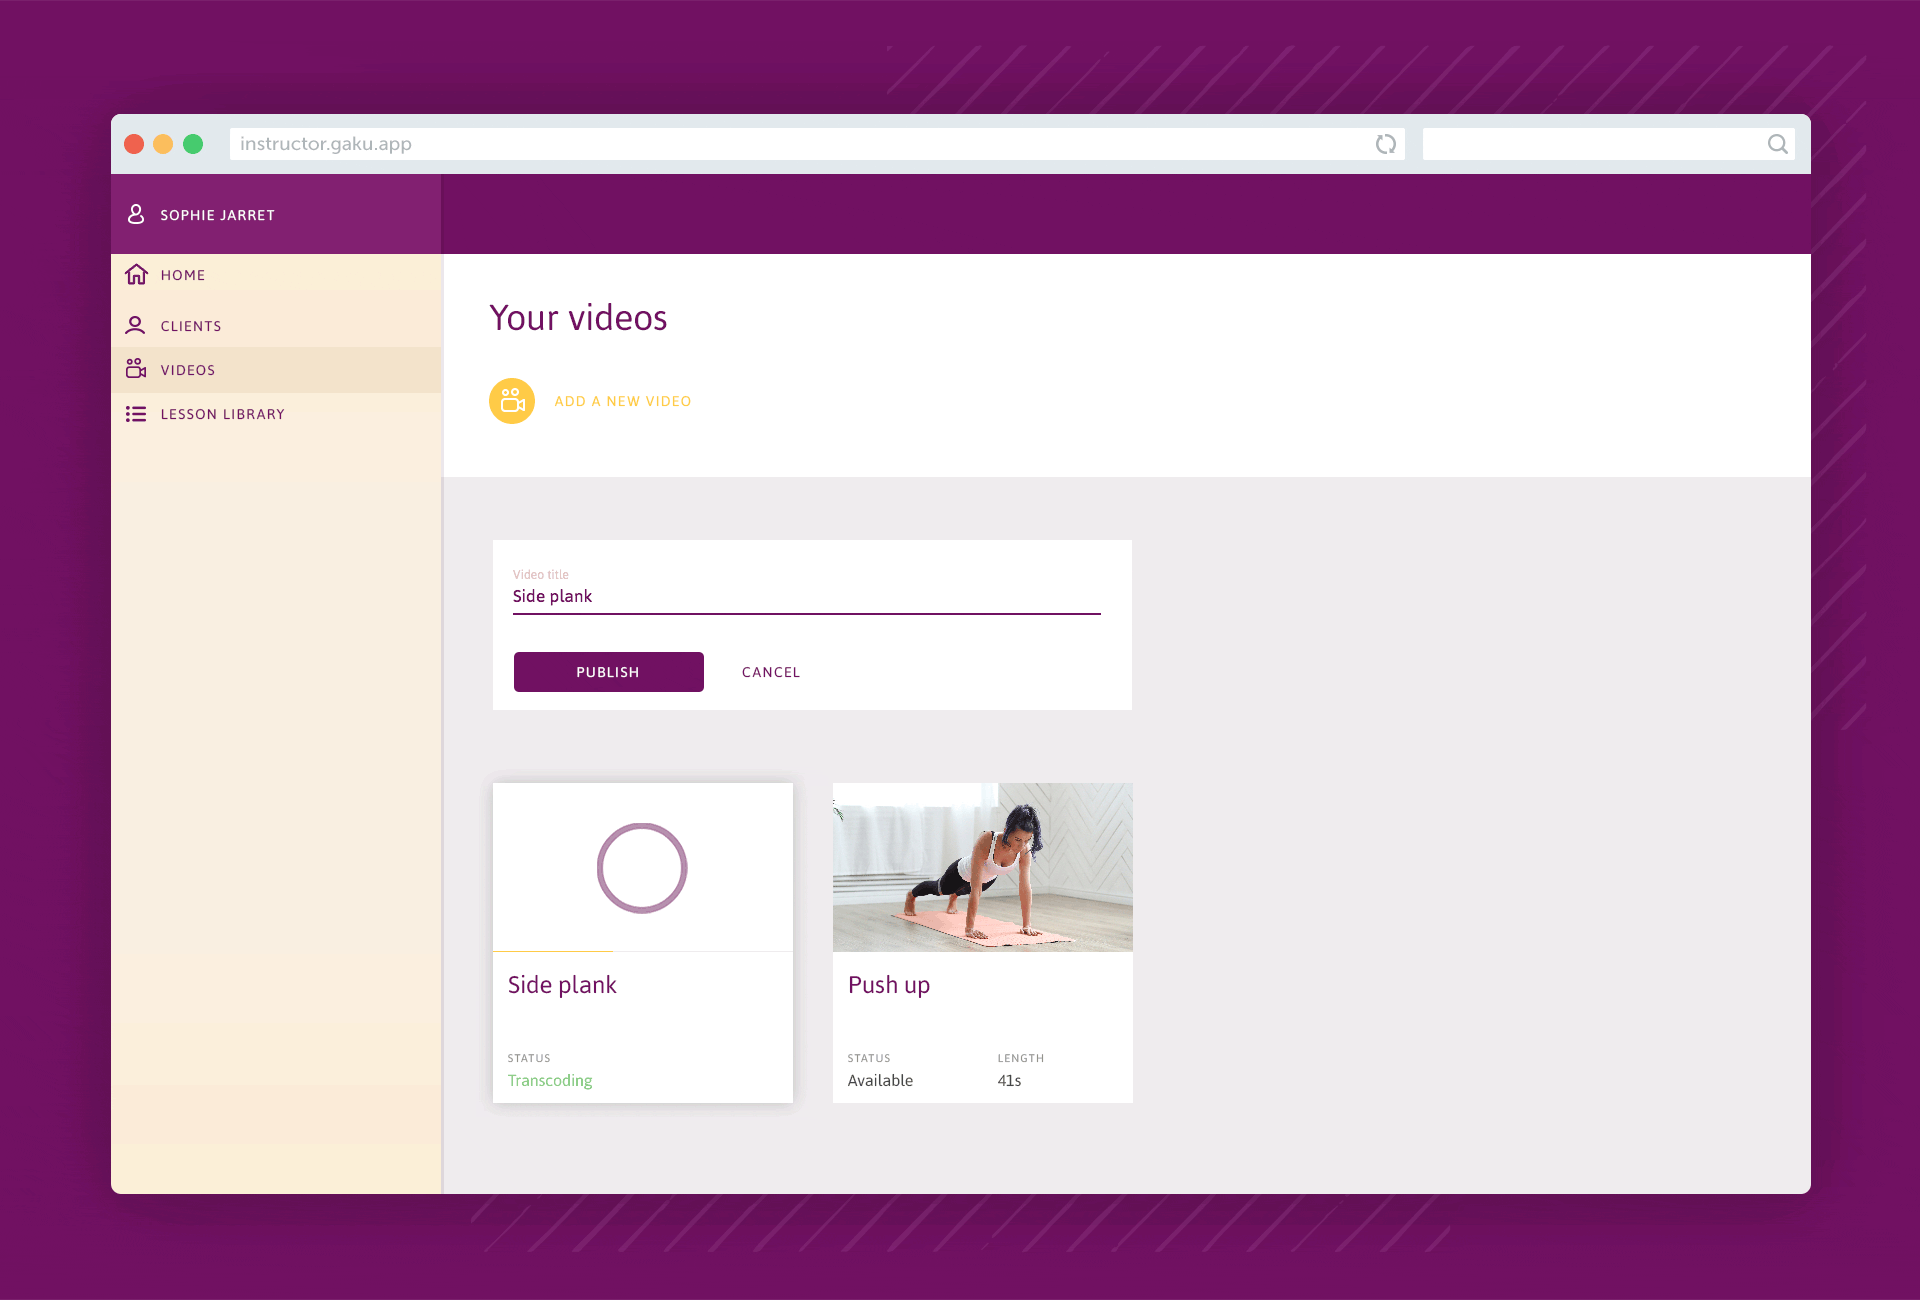Click the Home sidebar icon
Image resolution: width=1920 pixels, height=1300 pixels.
point(138,274)
